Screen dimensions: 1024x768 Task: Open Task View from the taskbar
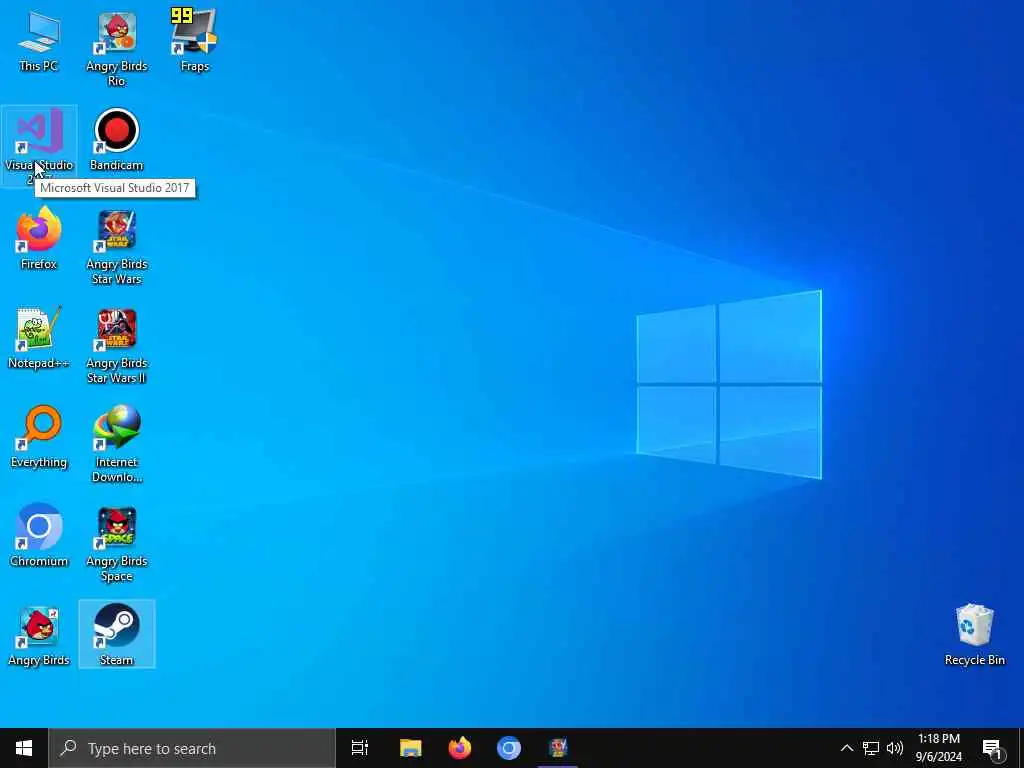(x=360, y=748)
